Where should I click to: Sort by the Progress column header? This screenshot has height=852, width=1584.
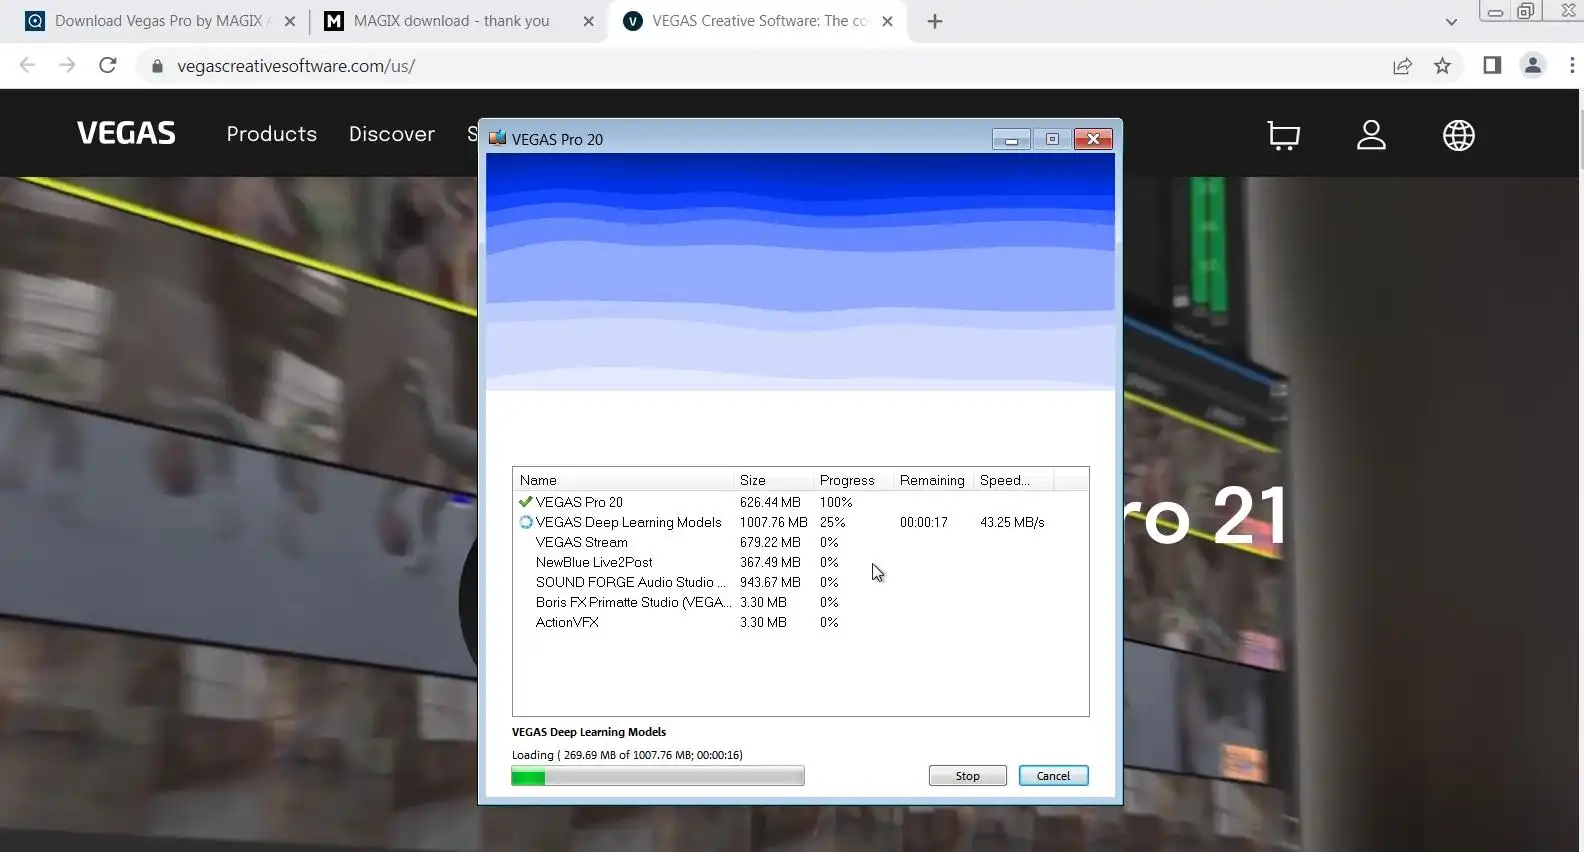853,480
